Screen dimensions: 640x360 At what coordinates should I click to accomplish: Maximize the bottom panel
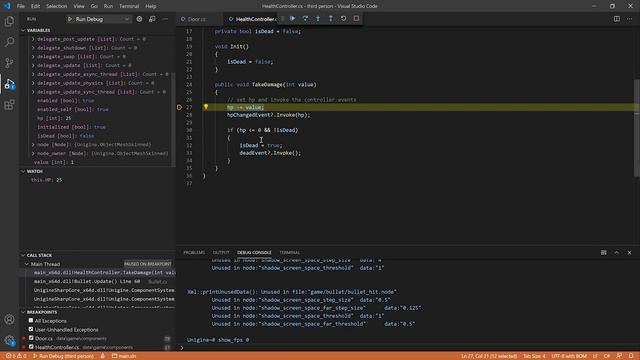pos(616,253)
